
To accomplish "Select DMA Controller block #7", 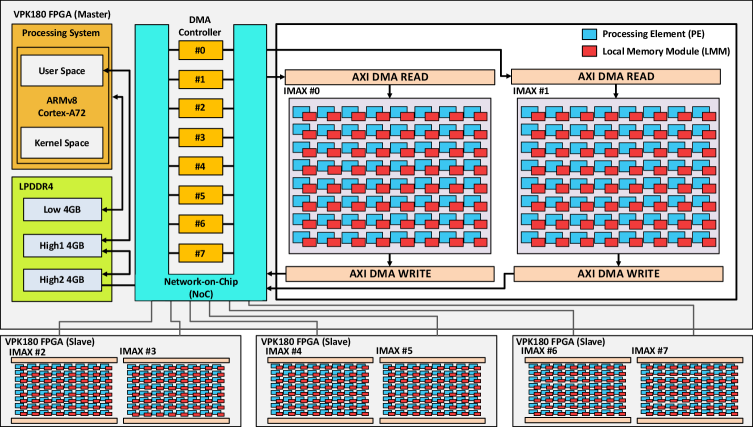I will (x=201, y=253).
